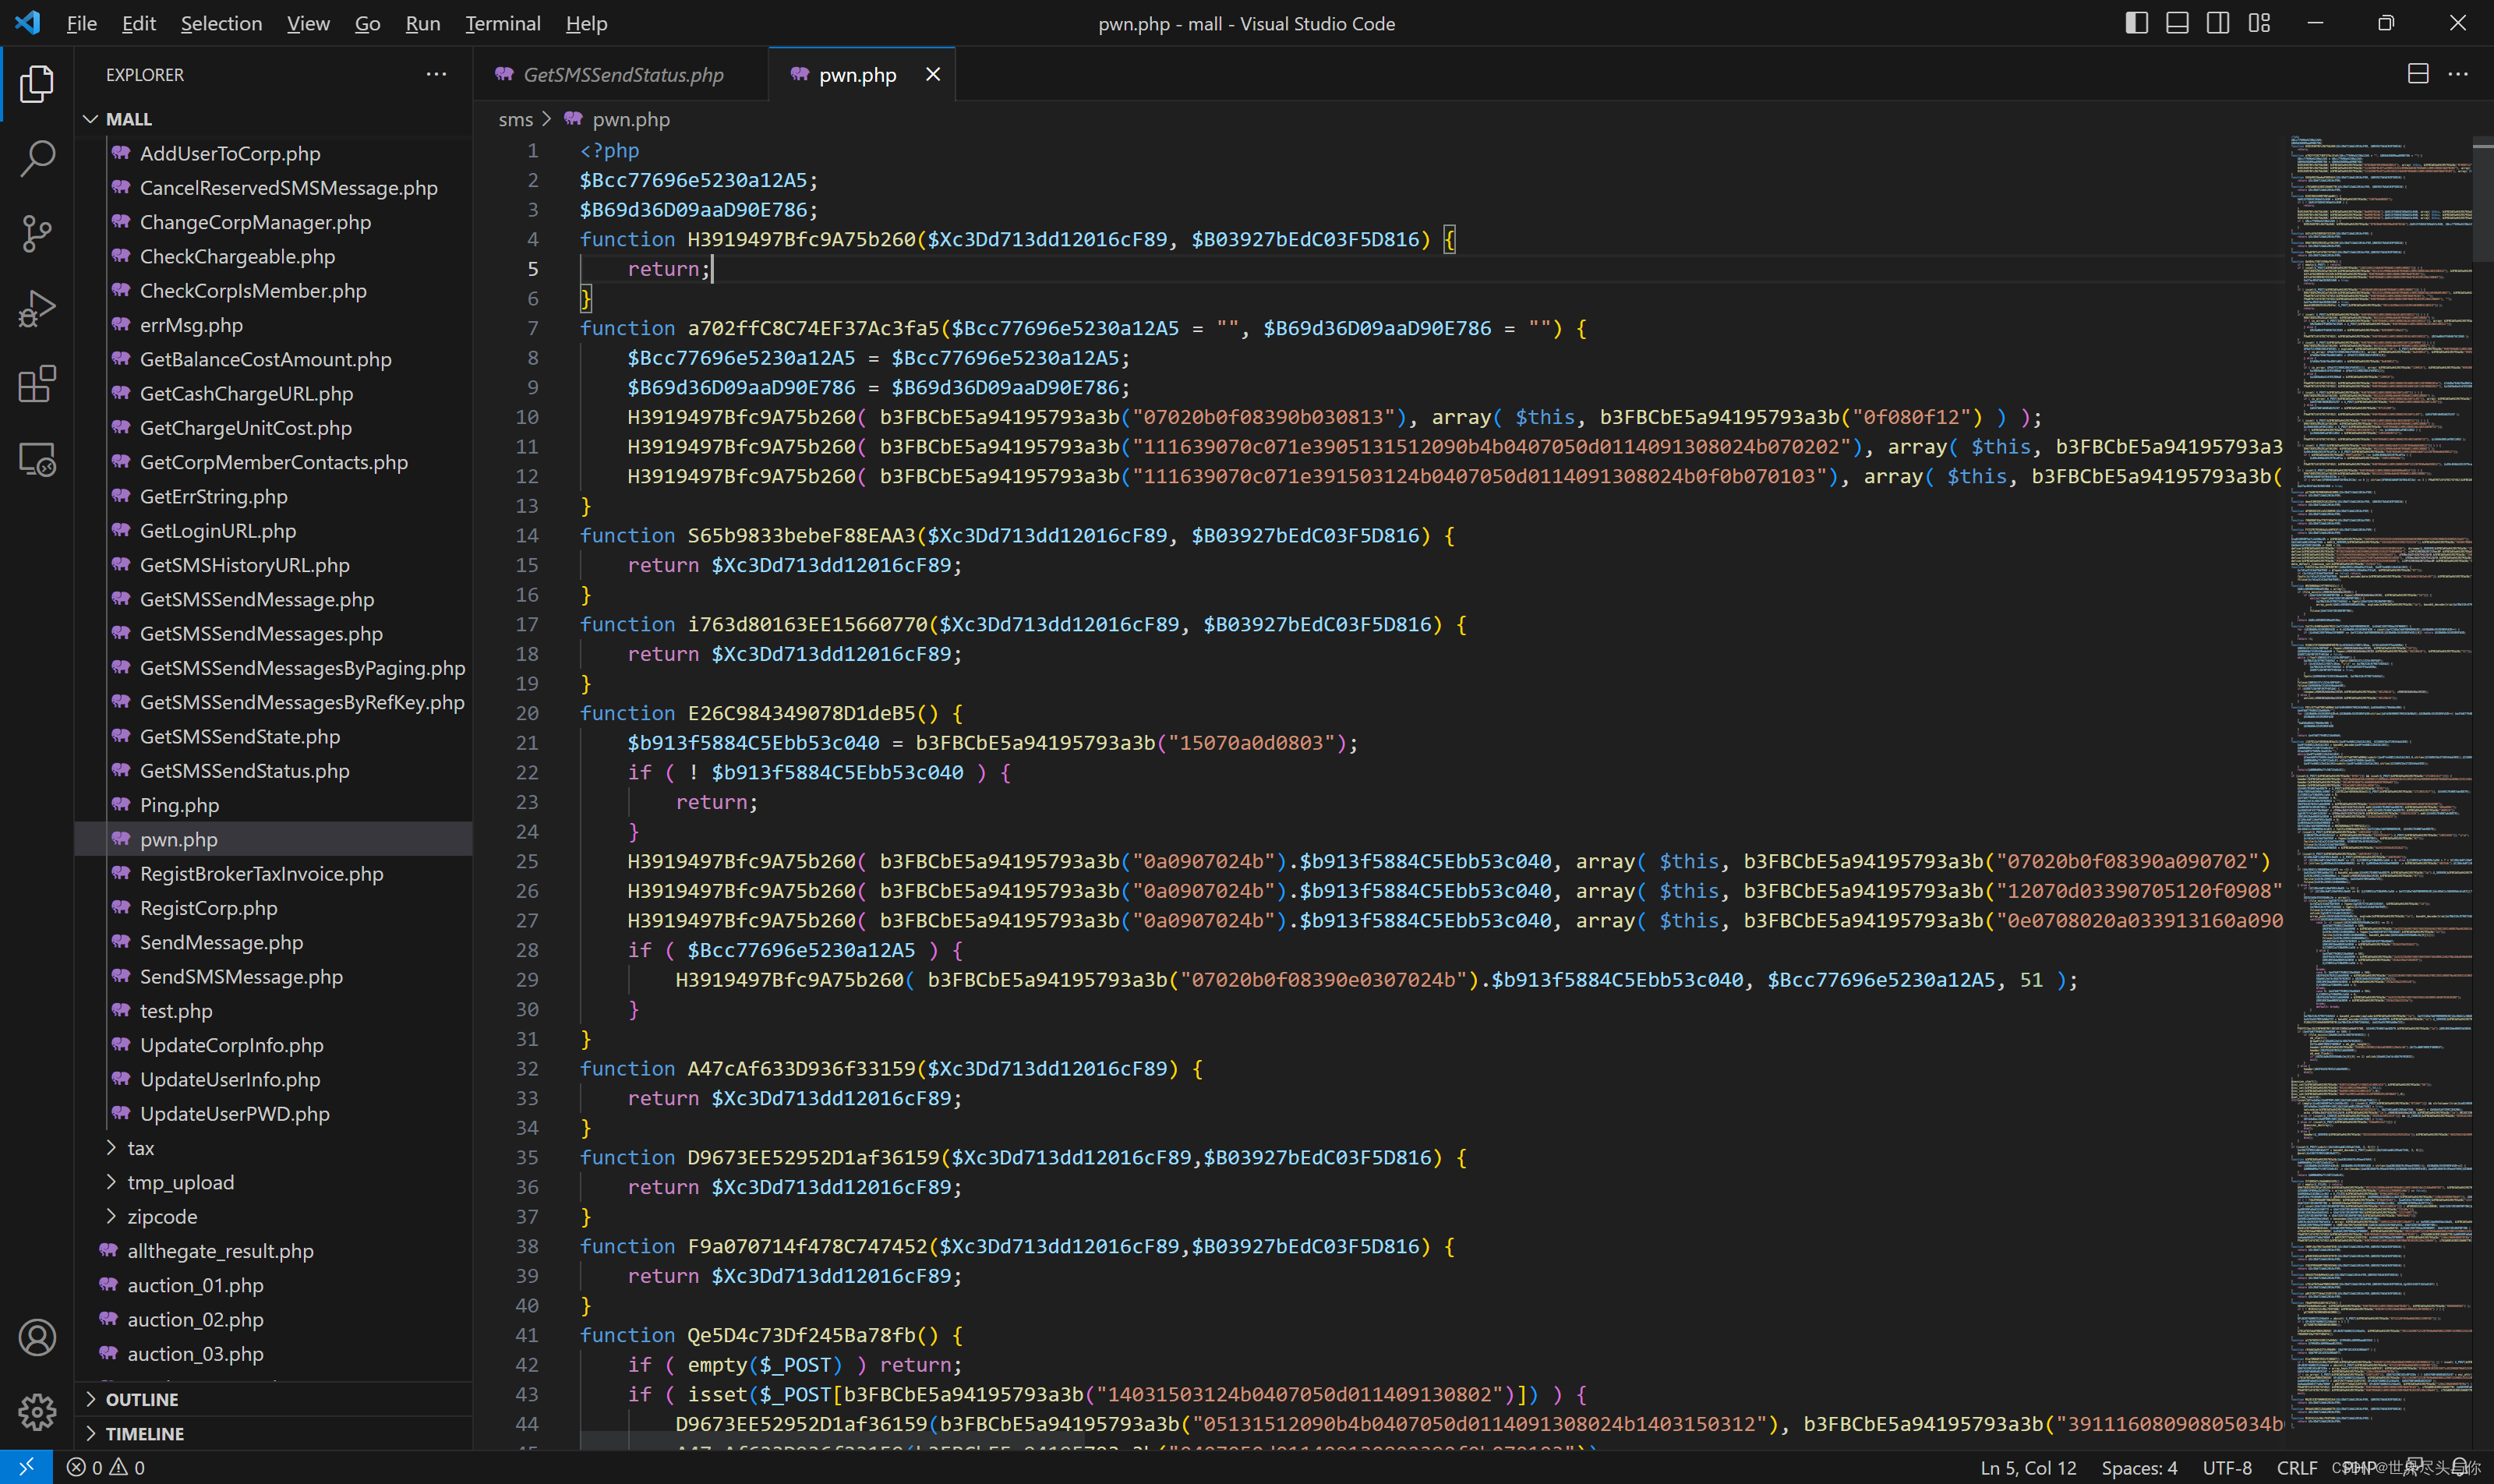Open Run and Debug view

(x=37, y=309)
